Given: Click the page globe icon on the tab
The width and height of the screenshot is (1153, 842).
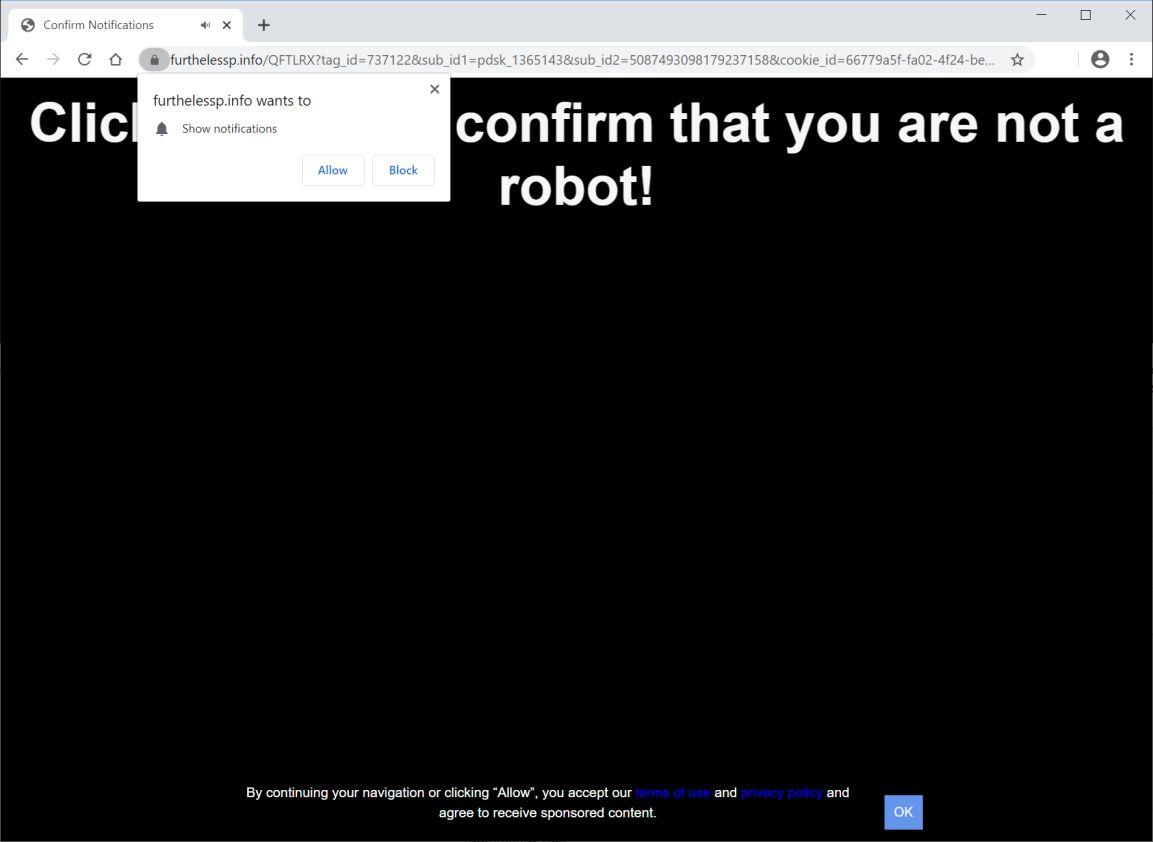Looking at the screenshot, I should 27,24.
